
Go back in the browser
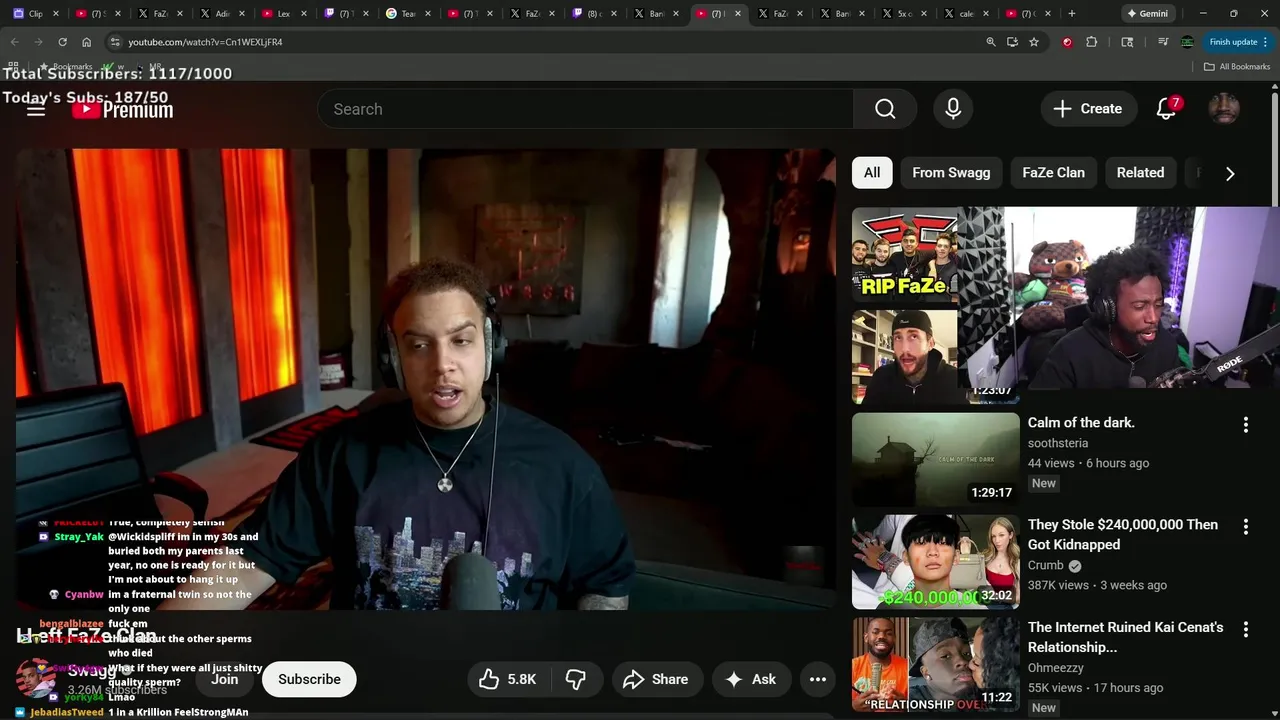coord(14,42)
